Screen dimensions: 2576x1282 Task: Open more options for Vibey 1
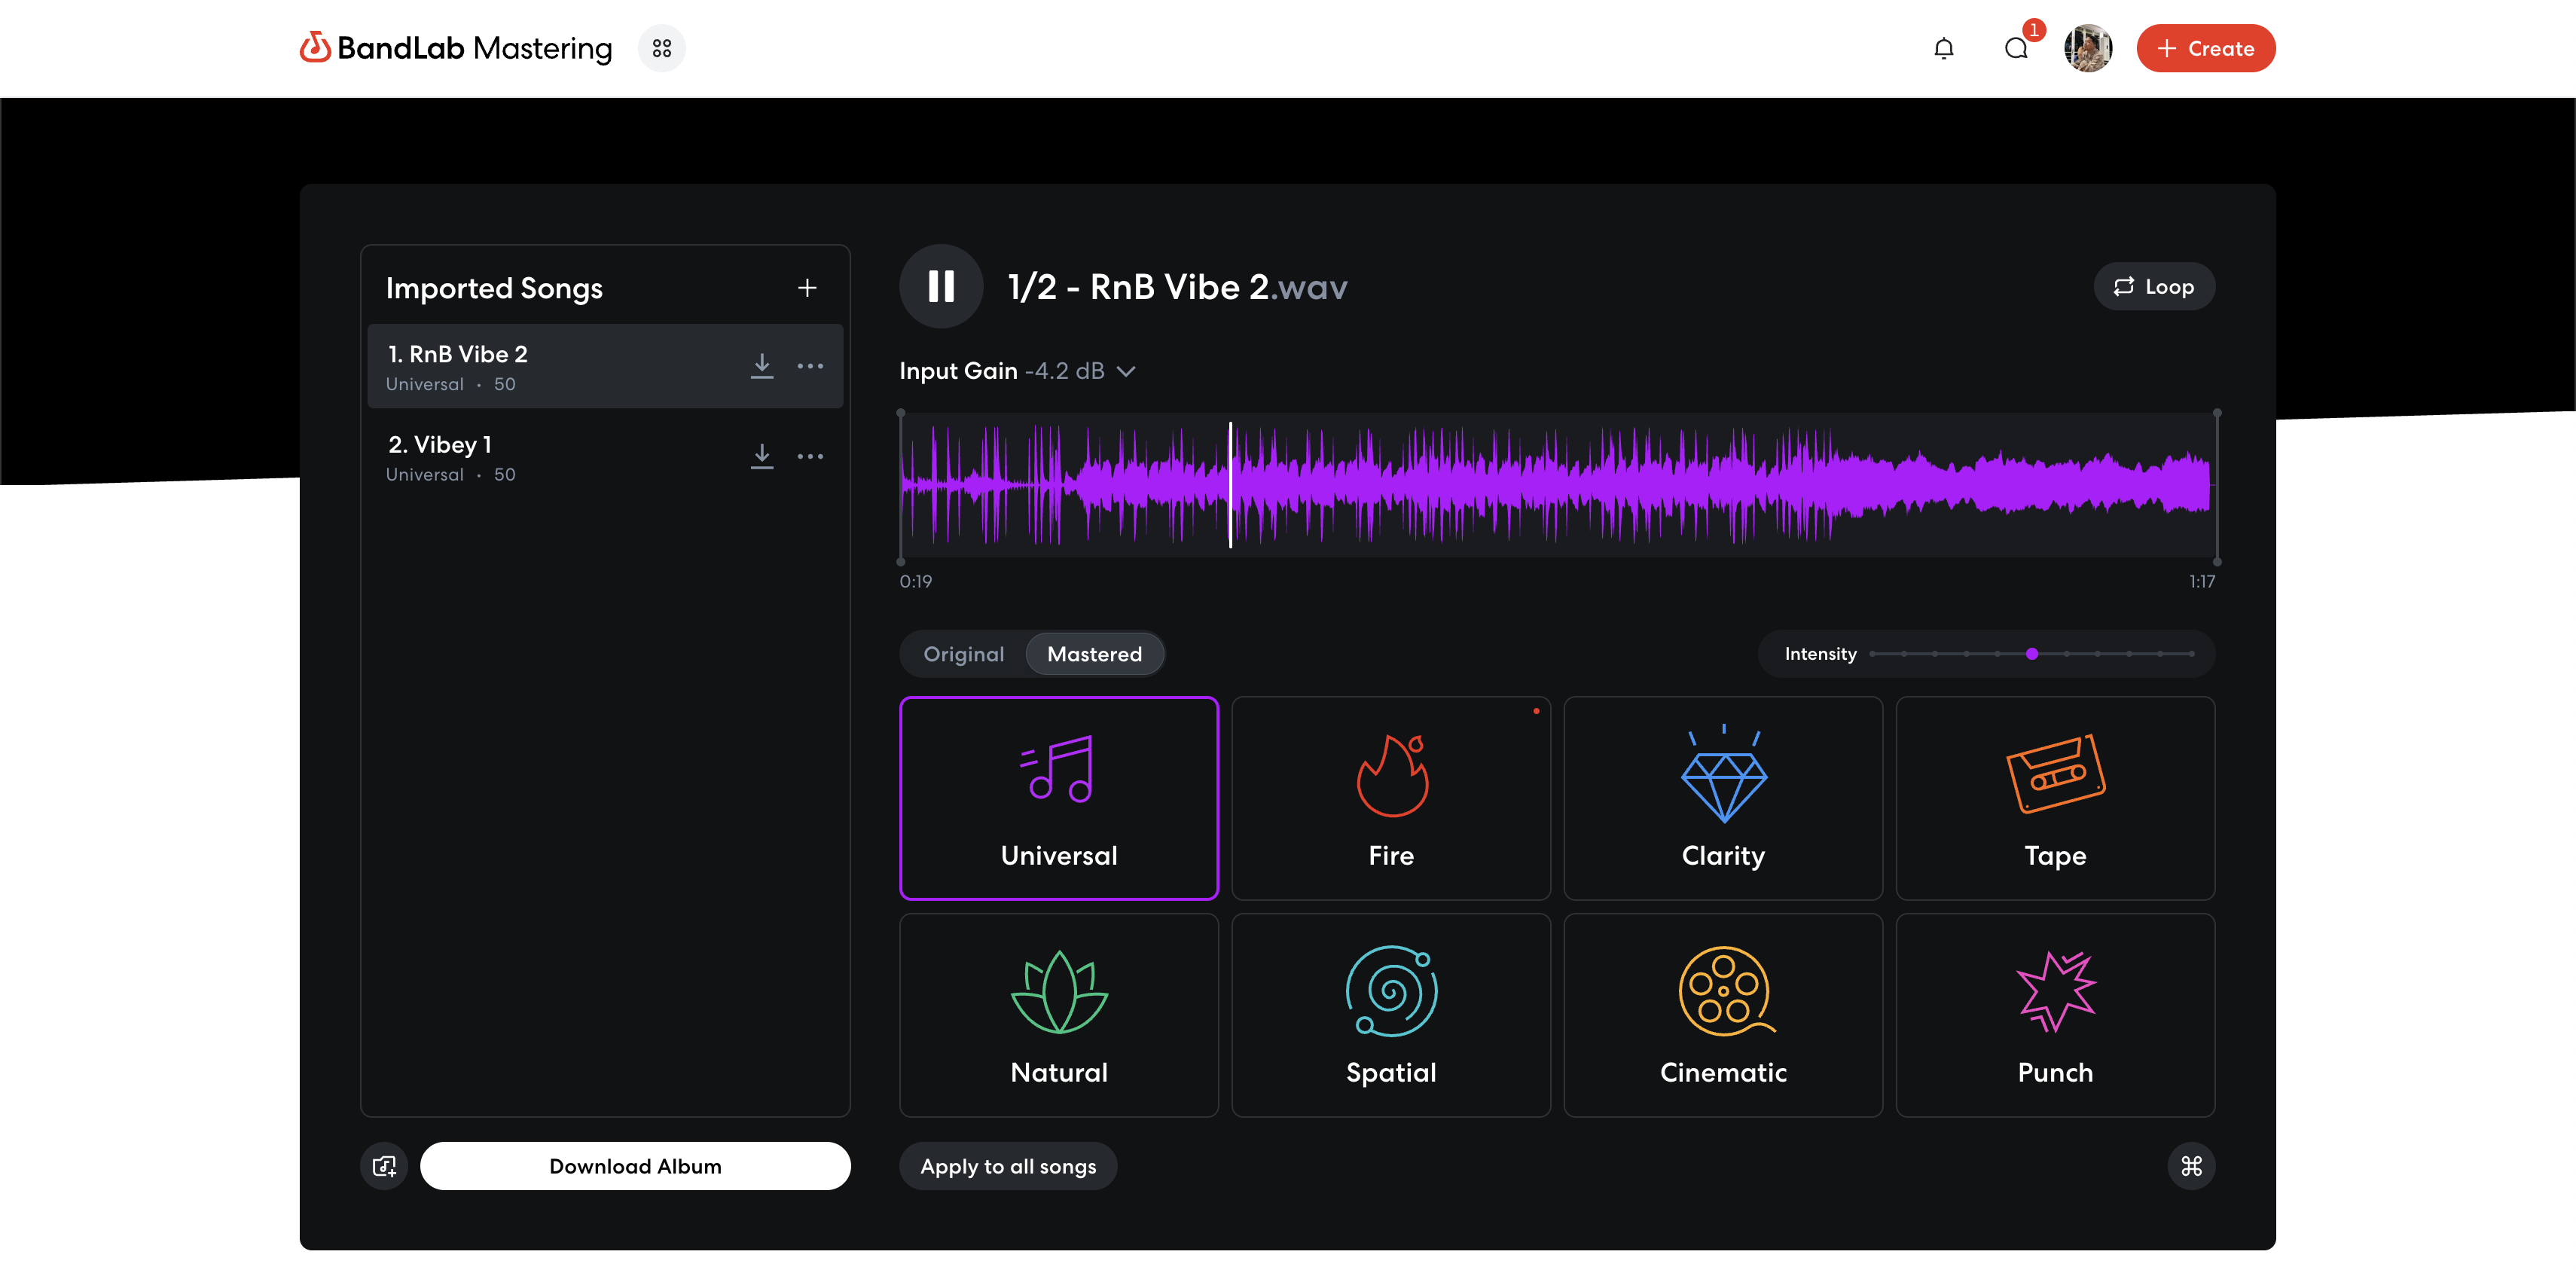810,457
